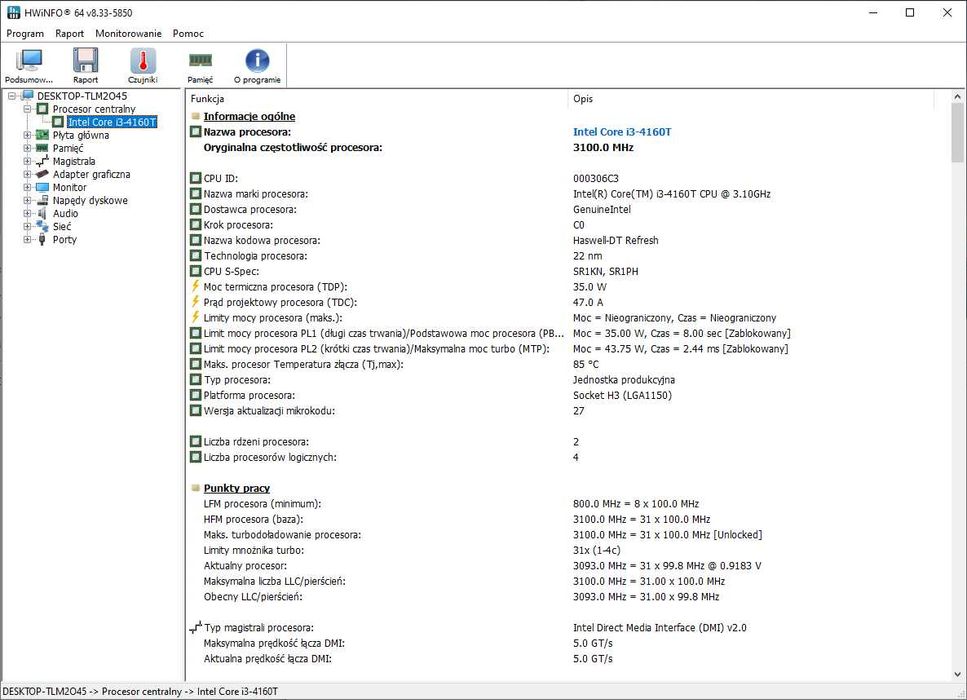The width and height of the screenshot is (967, 700).
Task: Click the vertical scrollbar thumb
Action: [957, 132]
